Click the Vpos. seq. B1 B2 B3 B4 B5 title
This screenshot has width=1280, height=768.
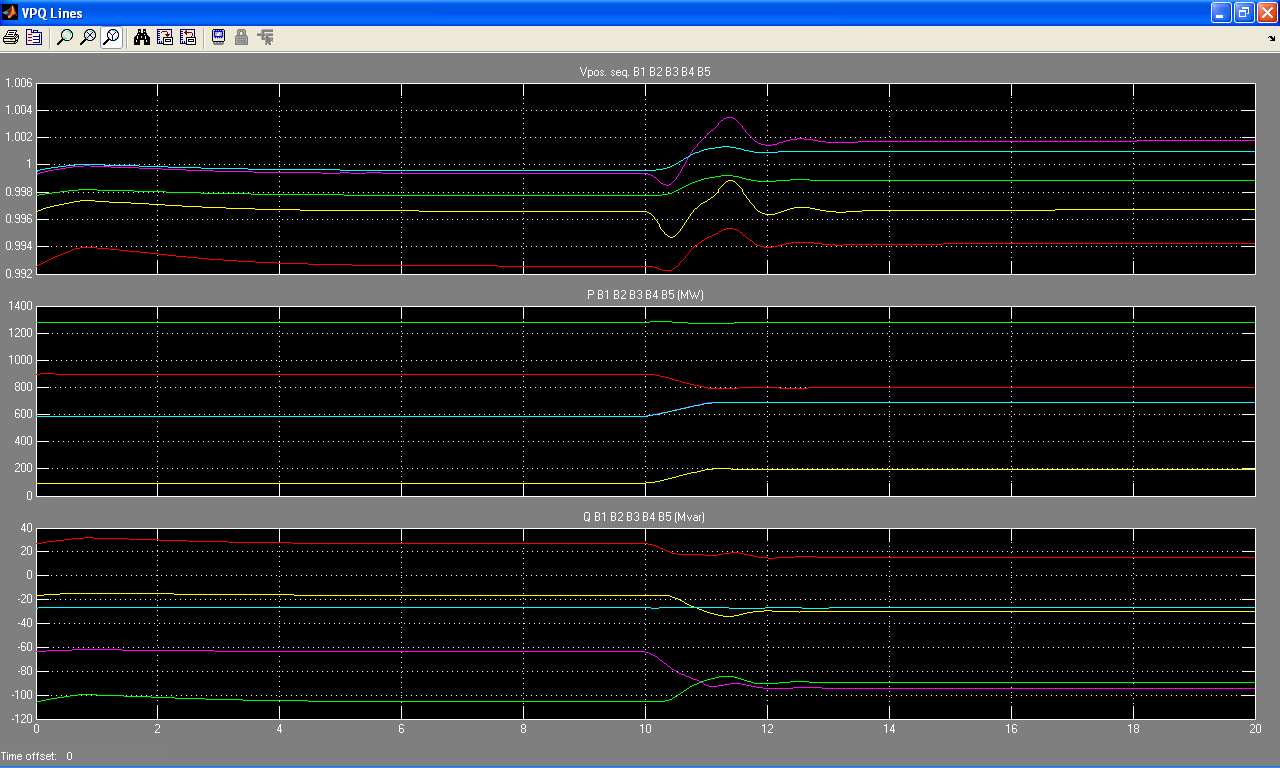pos(645,72)
